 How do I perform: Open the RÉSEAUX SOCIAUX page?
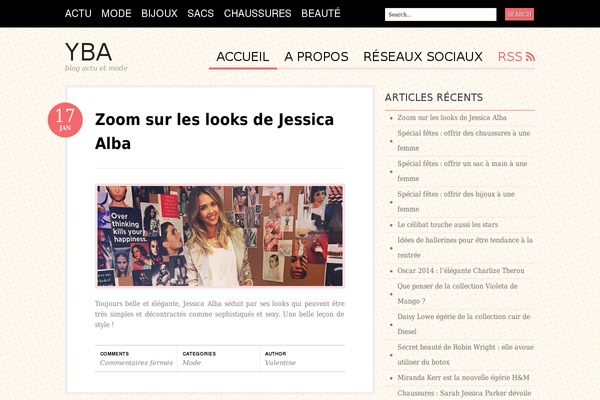pos(423,57)
